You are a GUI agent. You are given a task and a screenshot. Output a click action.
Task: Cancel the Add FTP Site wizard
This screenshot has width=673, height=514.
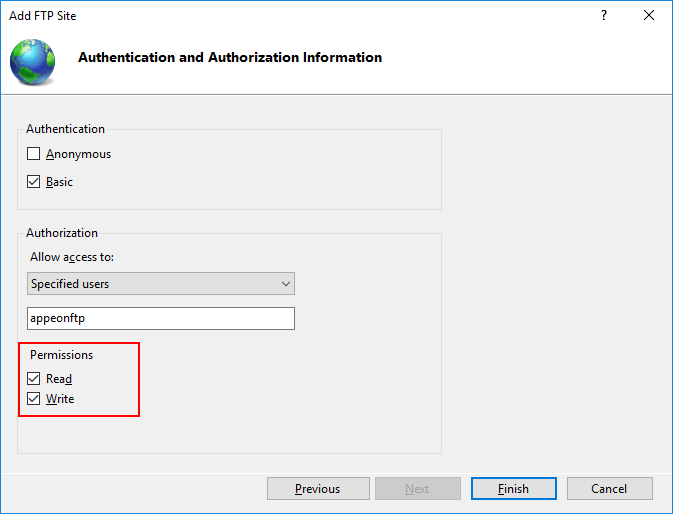click(x=609, y=489)
